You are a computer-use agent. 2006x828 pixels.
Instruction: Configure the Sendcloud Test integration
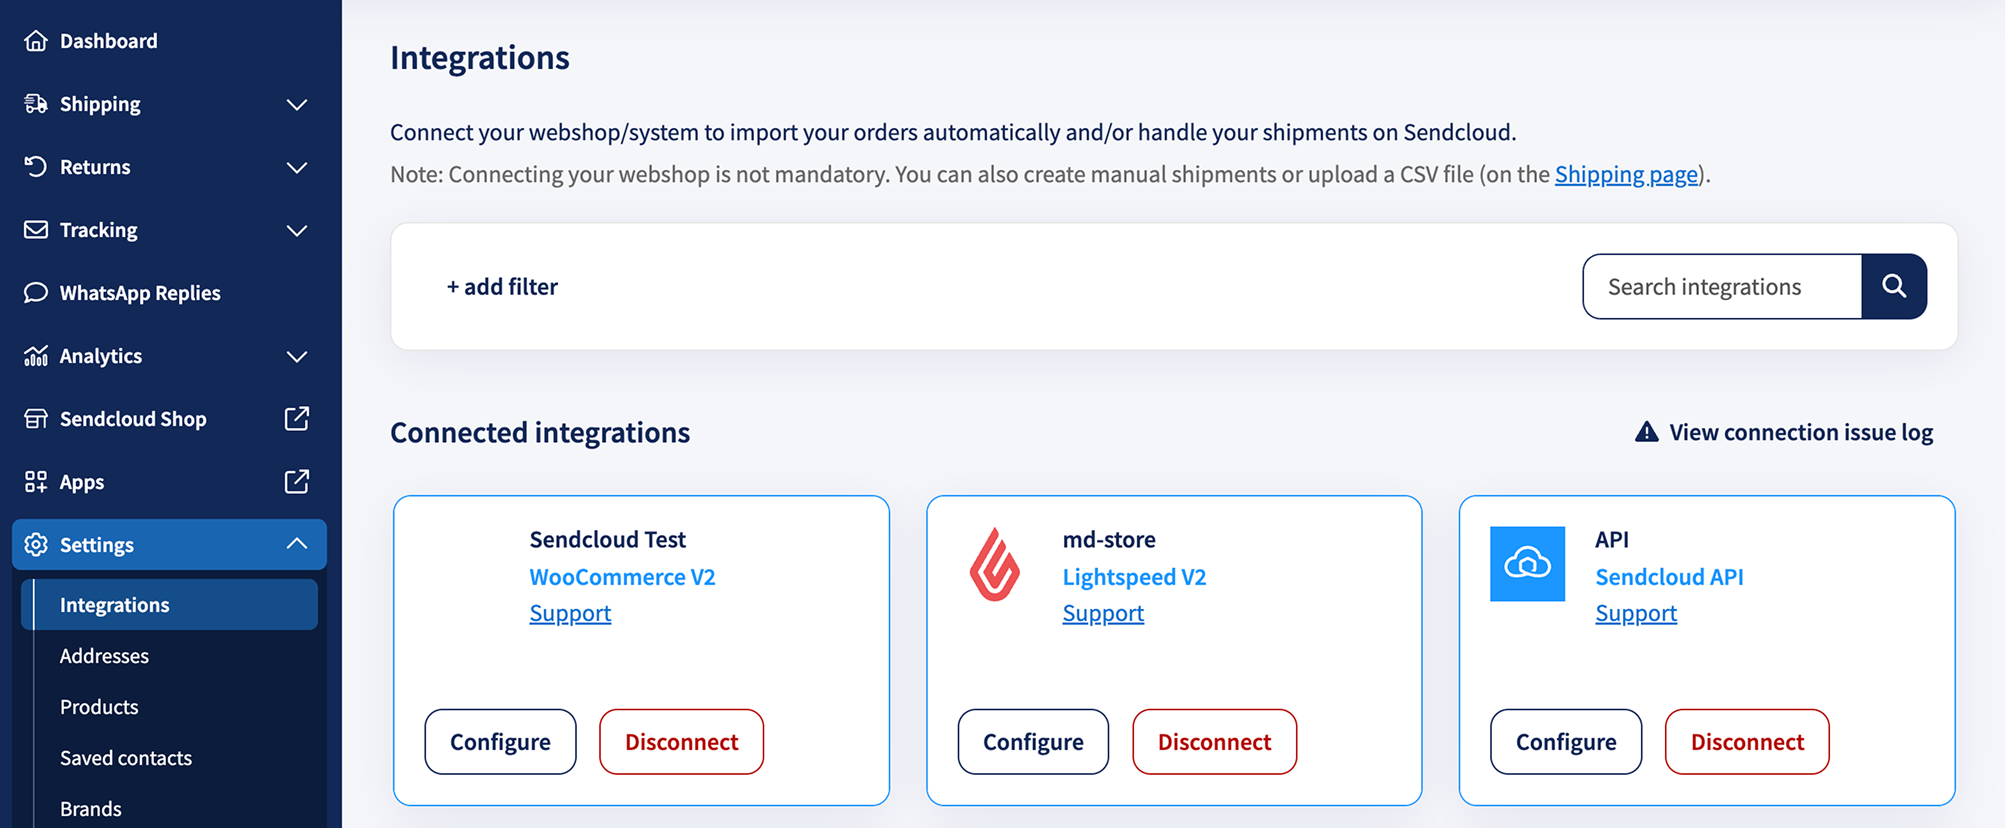tap(500, 741)
